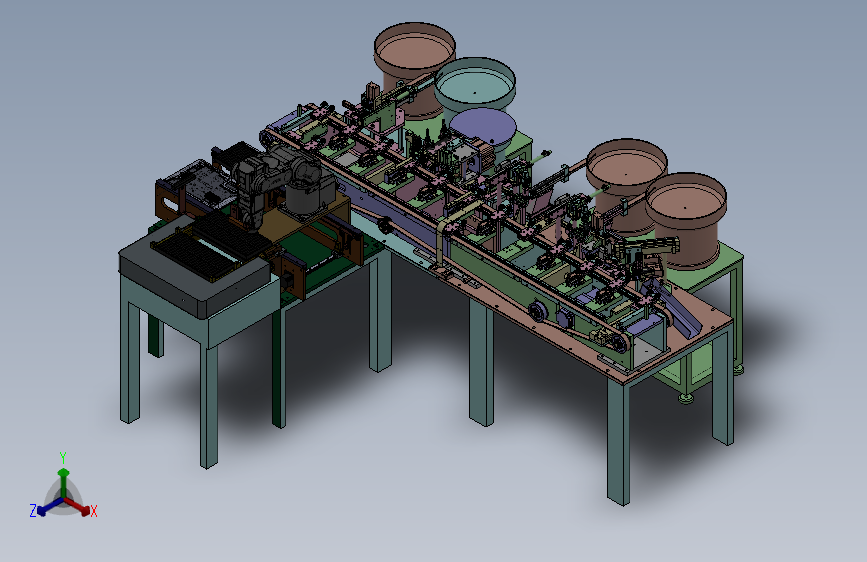Select the dark gray tray enclosure box
Screen dimensions: 867x562
195,269
